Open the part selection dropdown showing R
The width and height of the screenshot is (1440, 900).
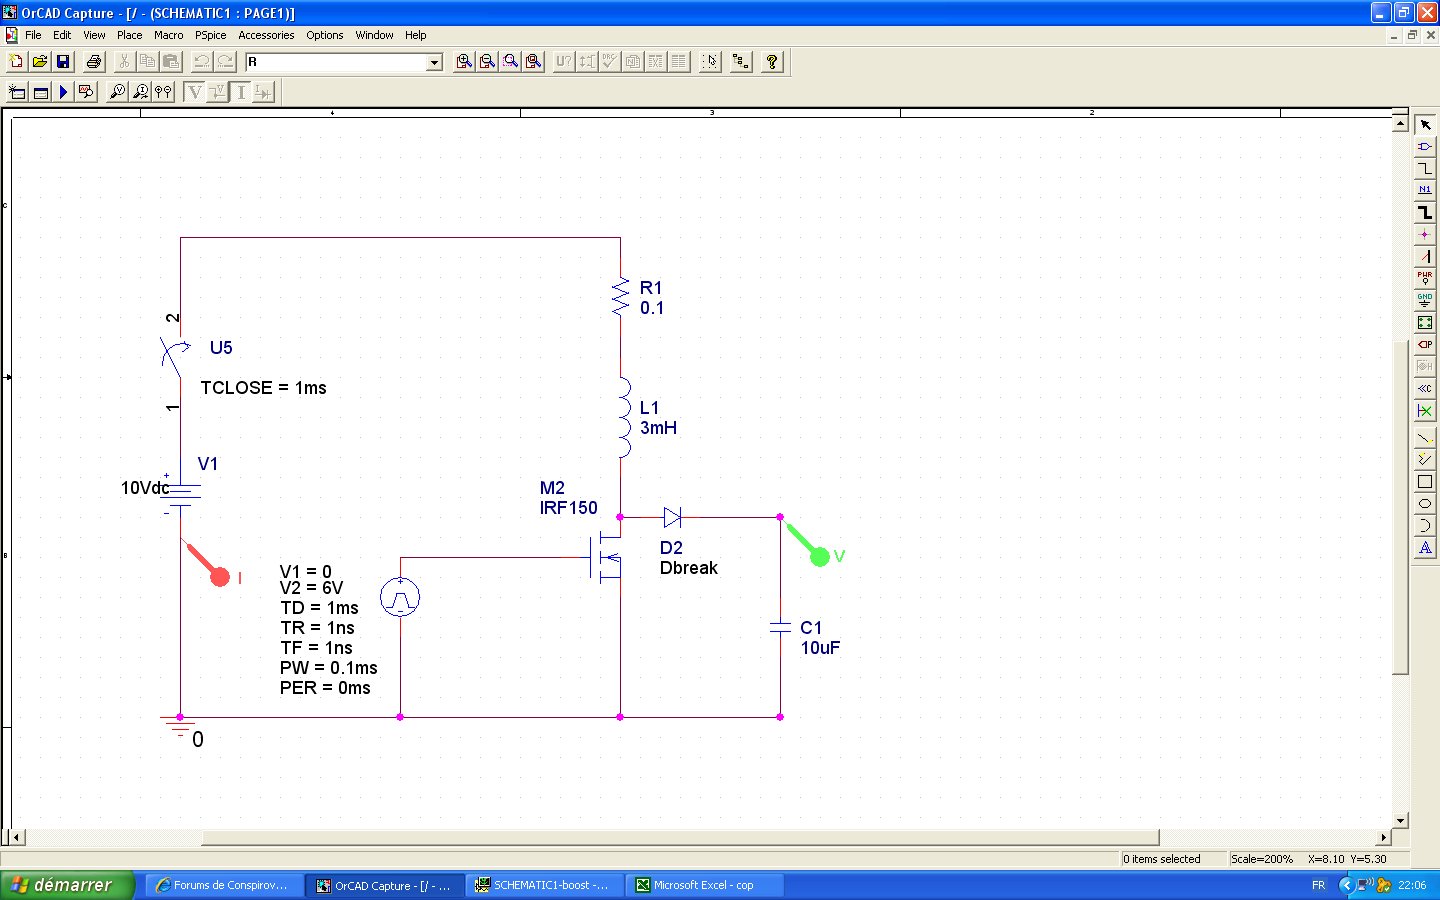[x=434, y=62]
